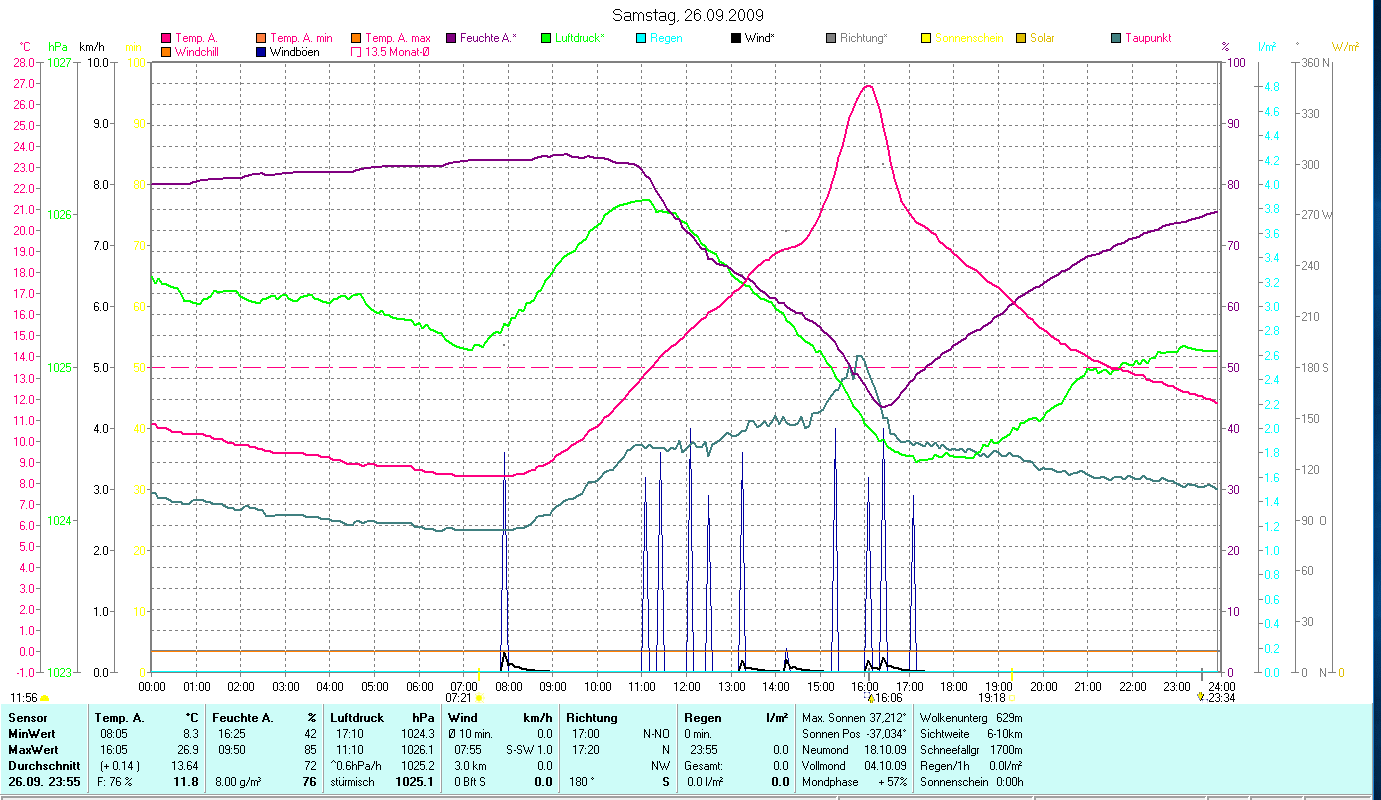This screenshot has height=800, width=1381.
Task: Click the Gesamt: rain total label
Action: pos(703,766)
